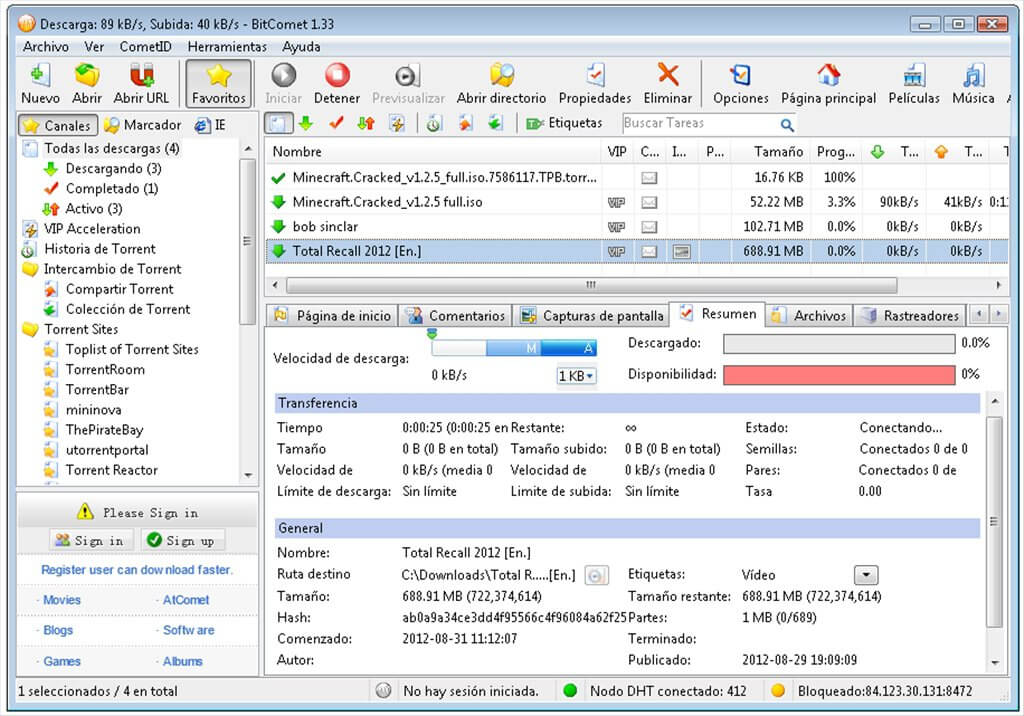Open a torrent with the Abrir icon

tap(87, 76)
